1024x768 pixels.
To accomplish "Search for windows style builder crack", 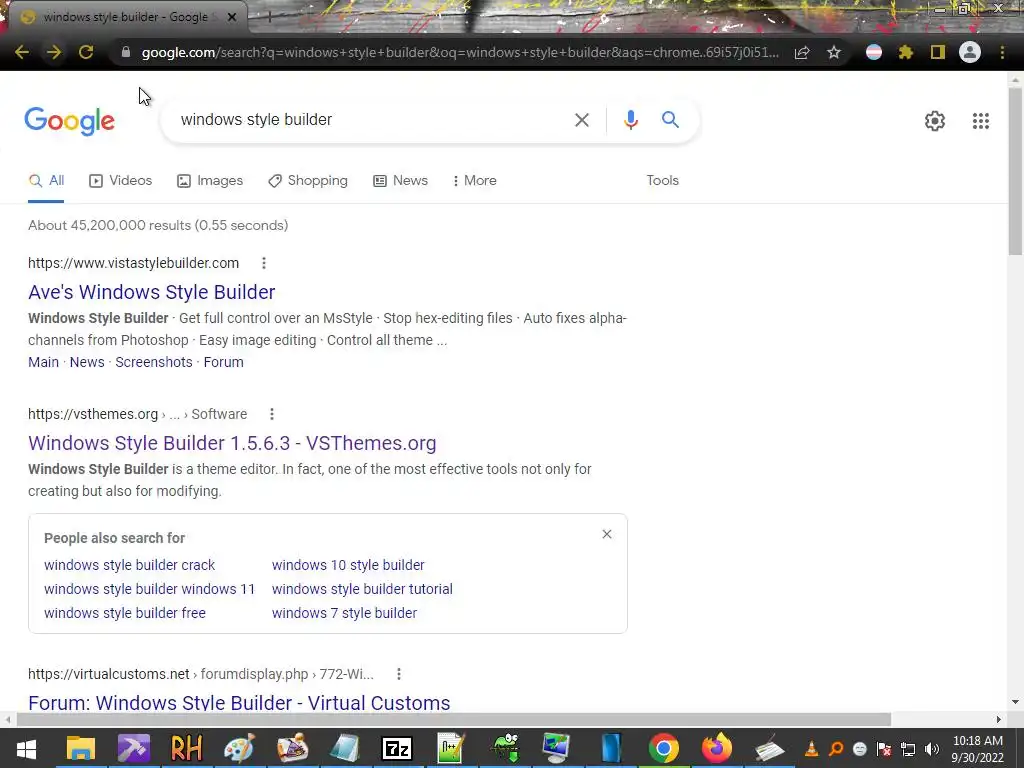I will (129, 565).
